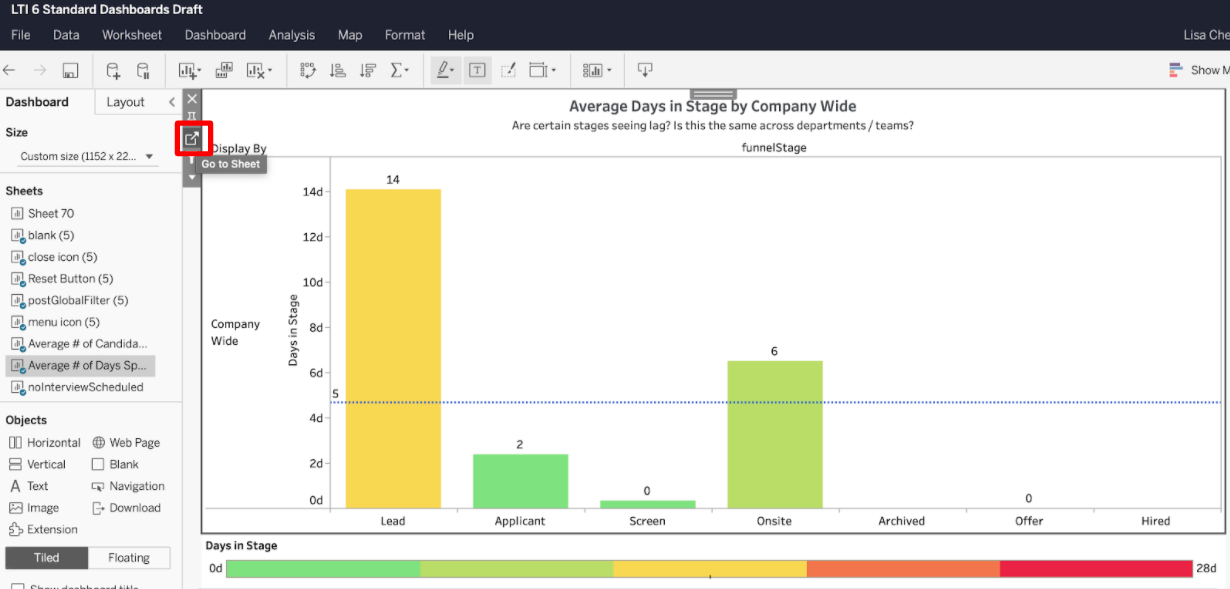1230x589 pixels.
Task: Select the New Worksheet toolbar icon
Action: click(188, 70)
